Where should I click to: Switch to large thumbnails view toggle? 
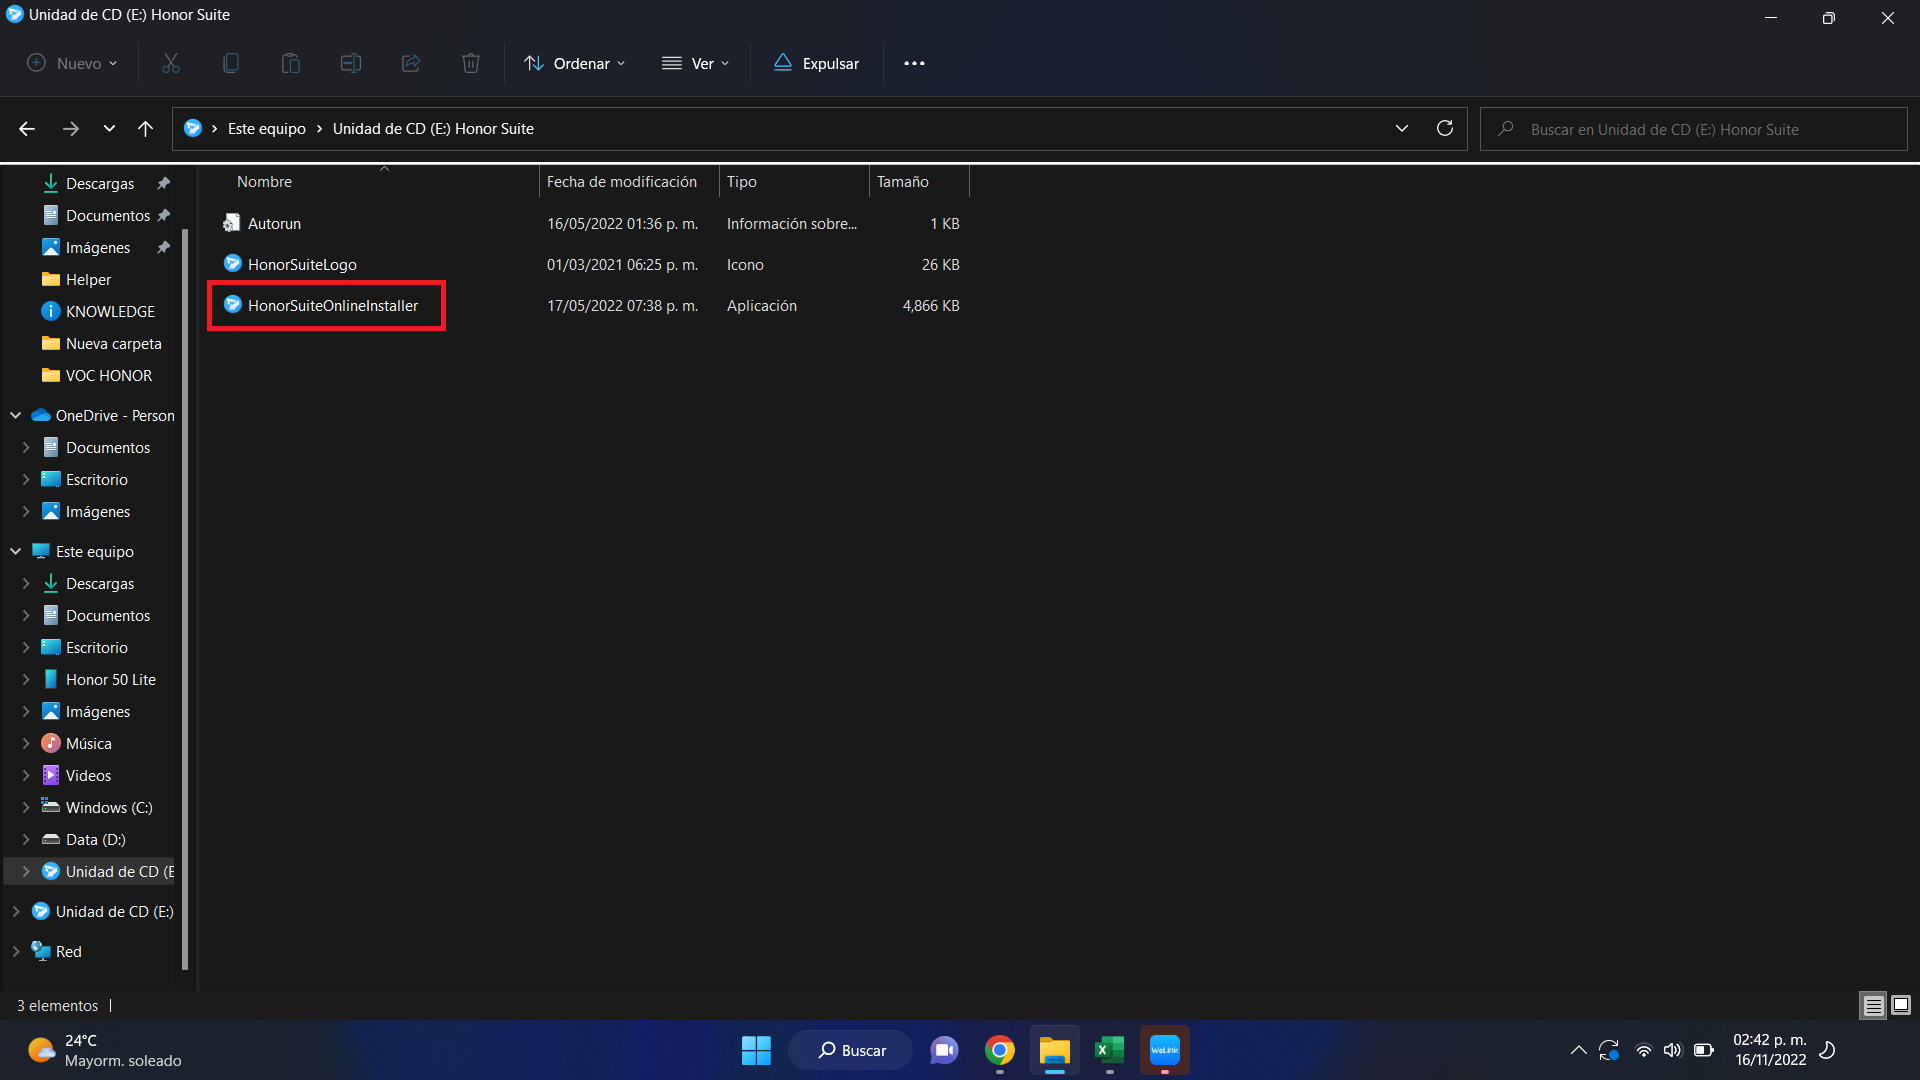(x=1901, y=1005)
